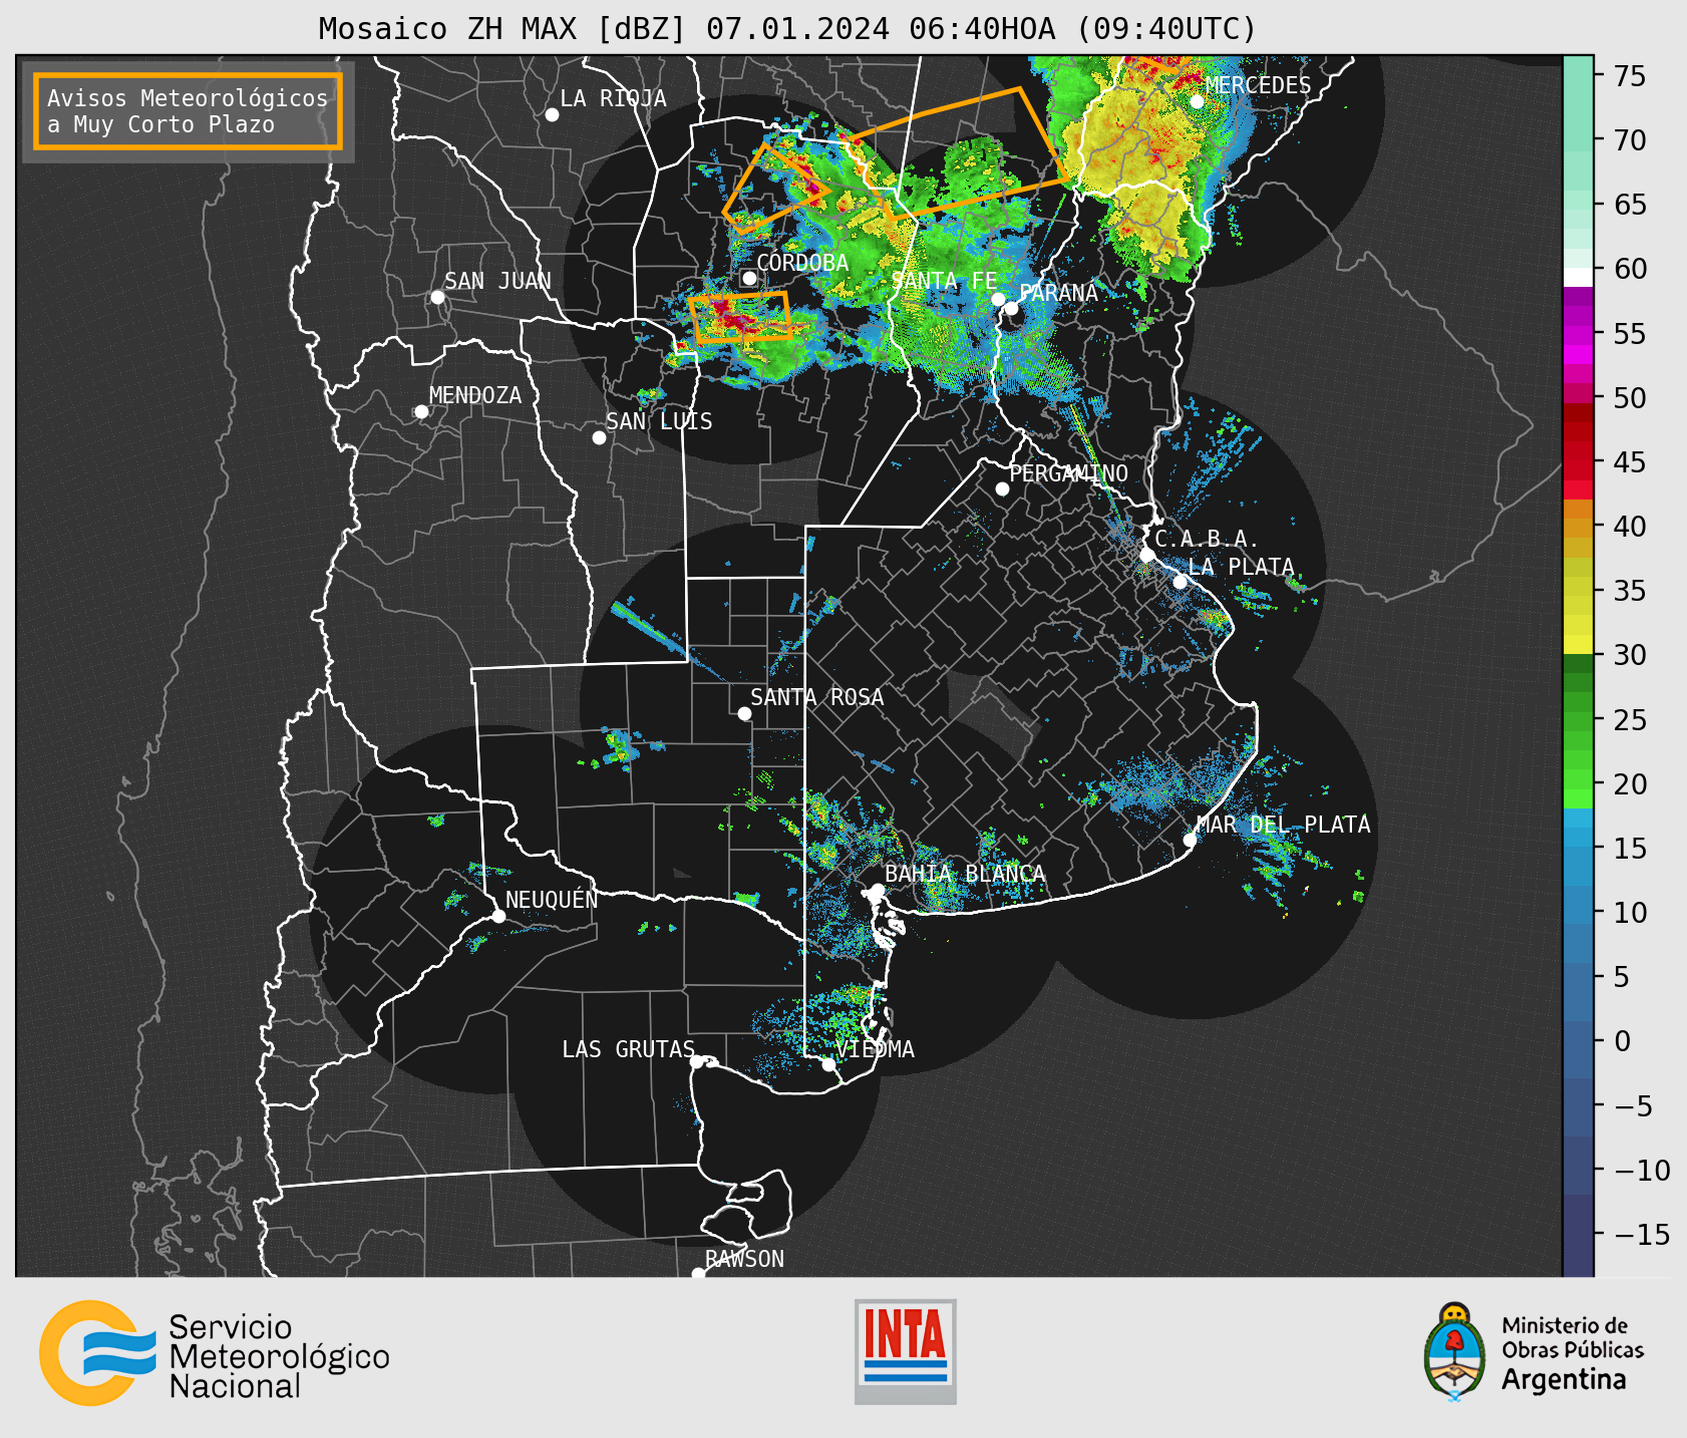The width and height of the screenshot is (1687, 1438).
Task: Click the NEUQUÉN city label
Action: [x=552, y=899]
